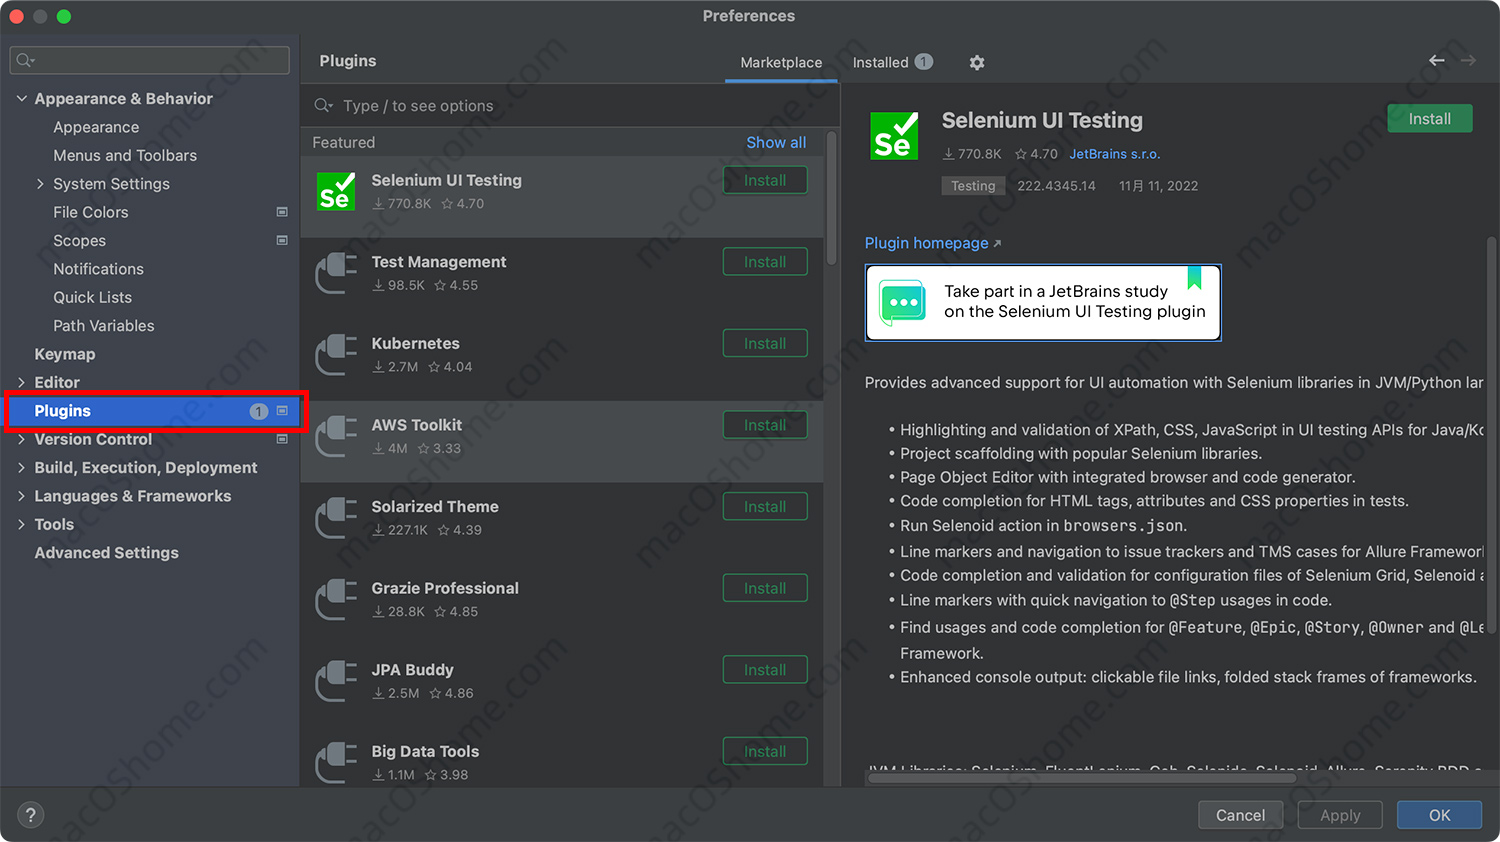Click the help question mark button
Screen dimensions: 1500x842
click(x=31, y=815)
